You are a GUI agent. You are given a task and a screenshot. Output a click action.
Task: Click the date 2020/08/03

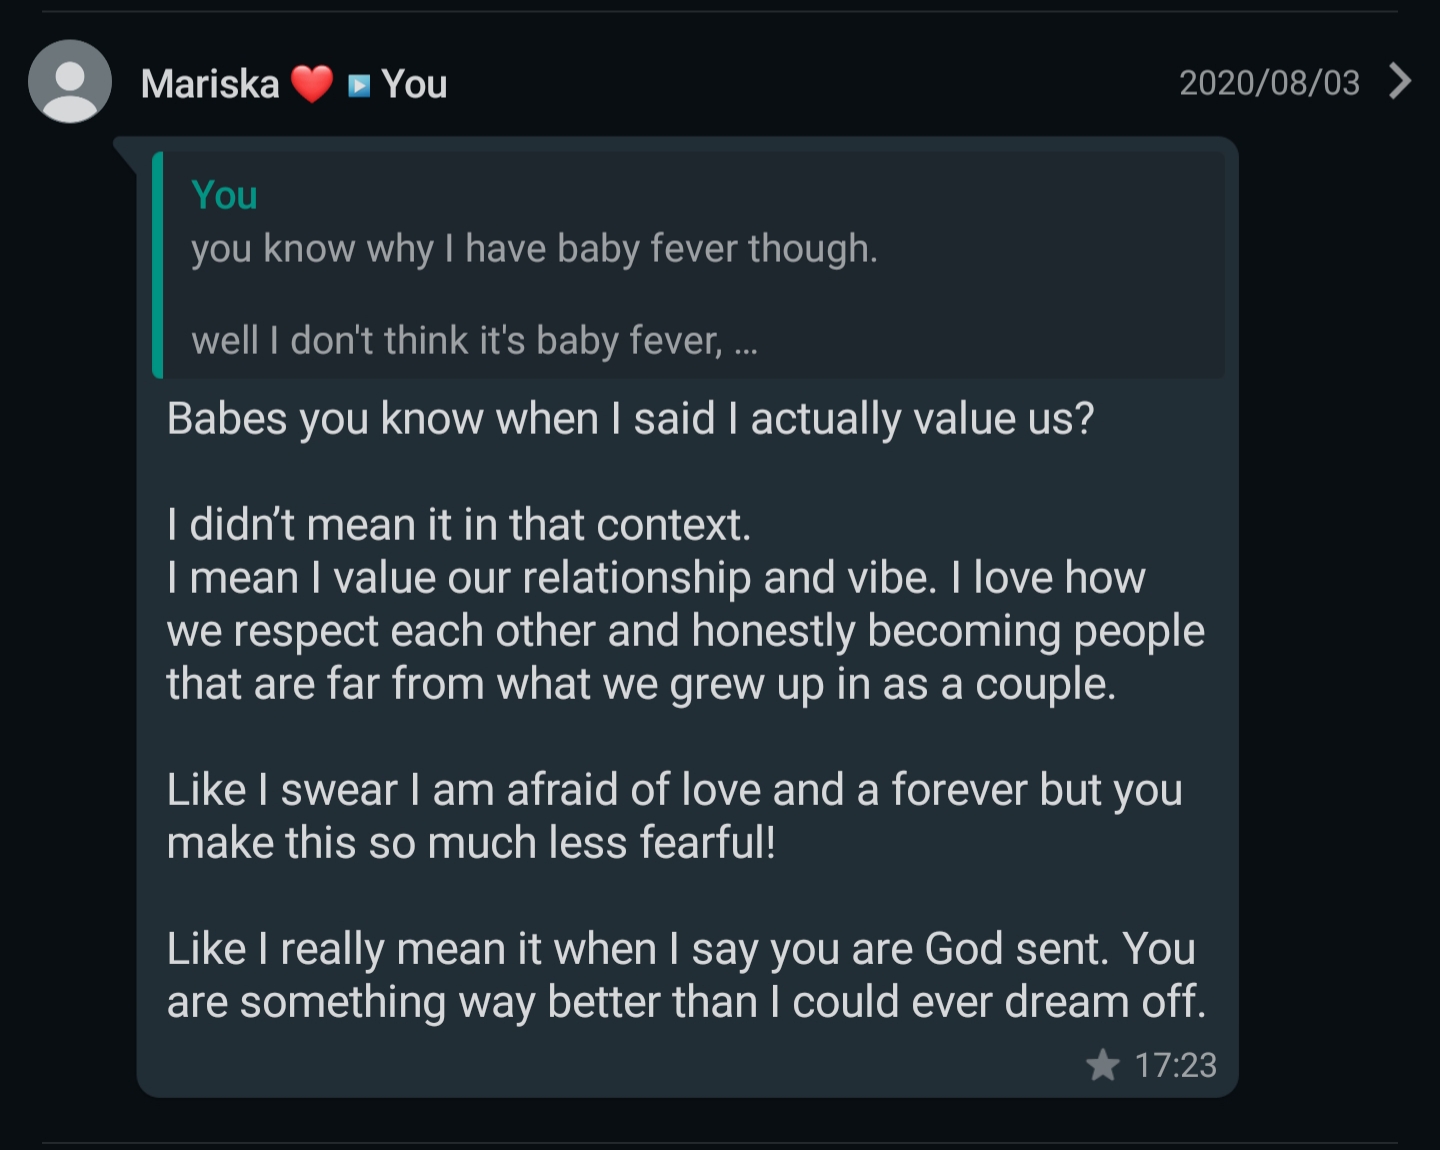click(x=1269, y=82)
